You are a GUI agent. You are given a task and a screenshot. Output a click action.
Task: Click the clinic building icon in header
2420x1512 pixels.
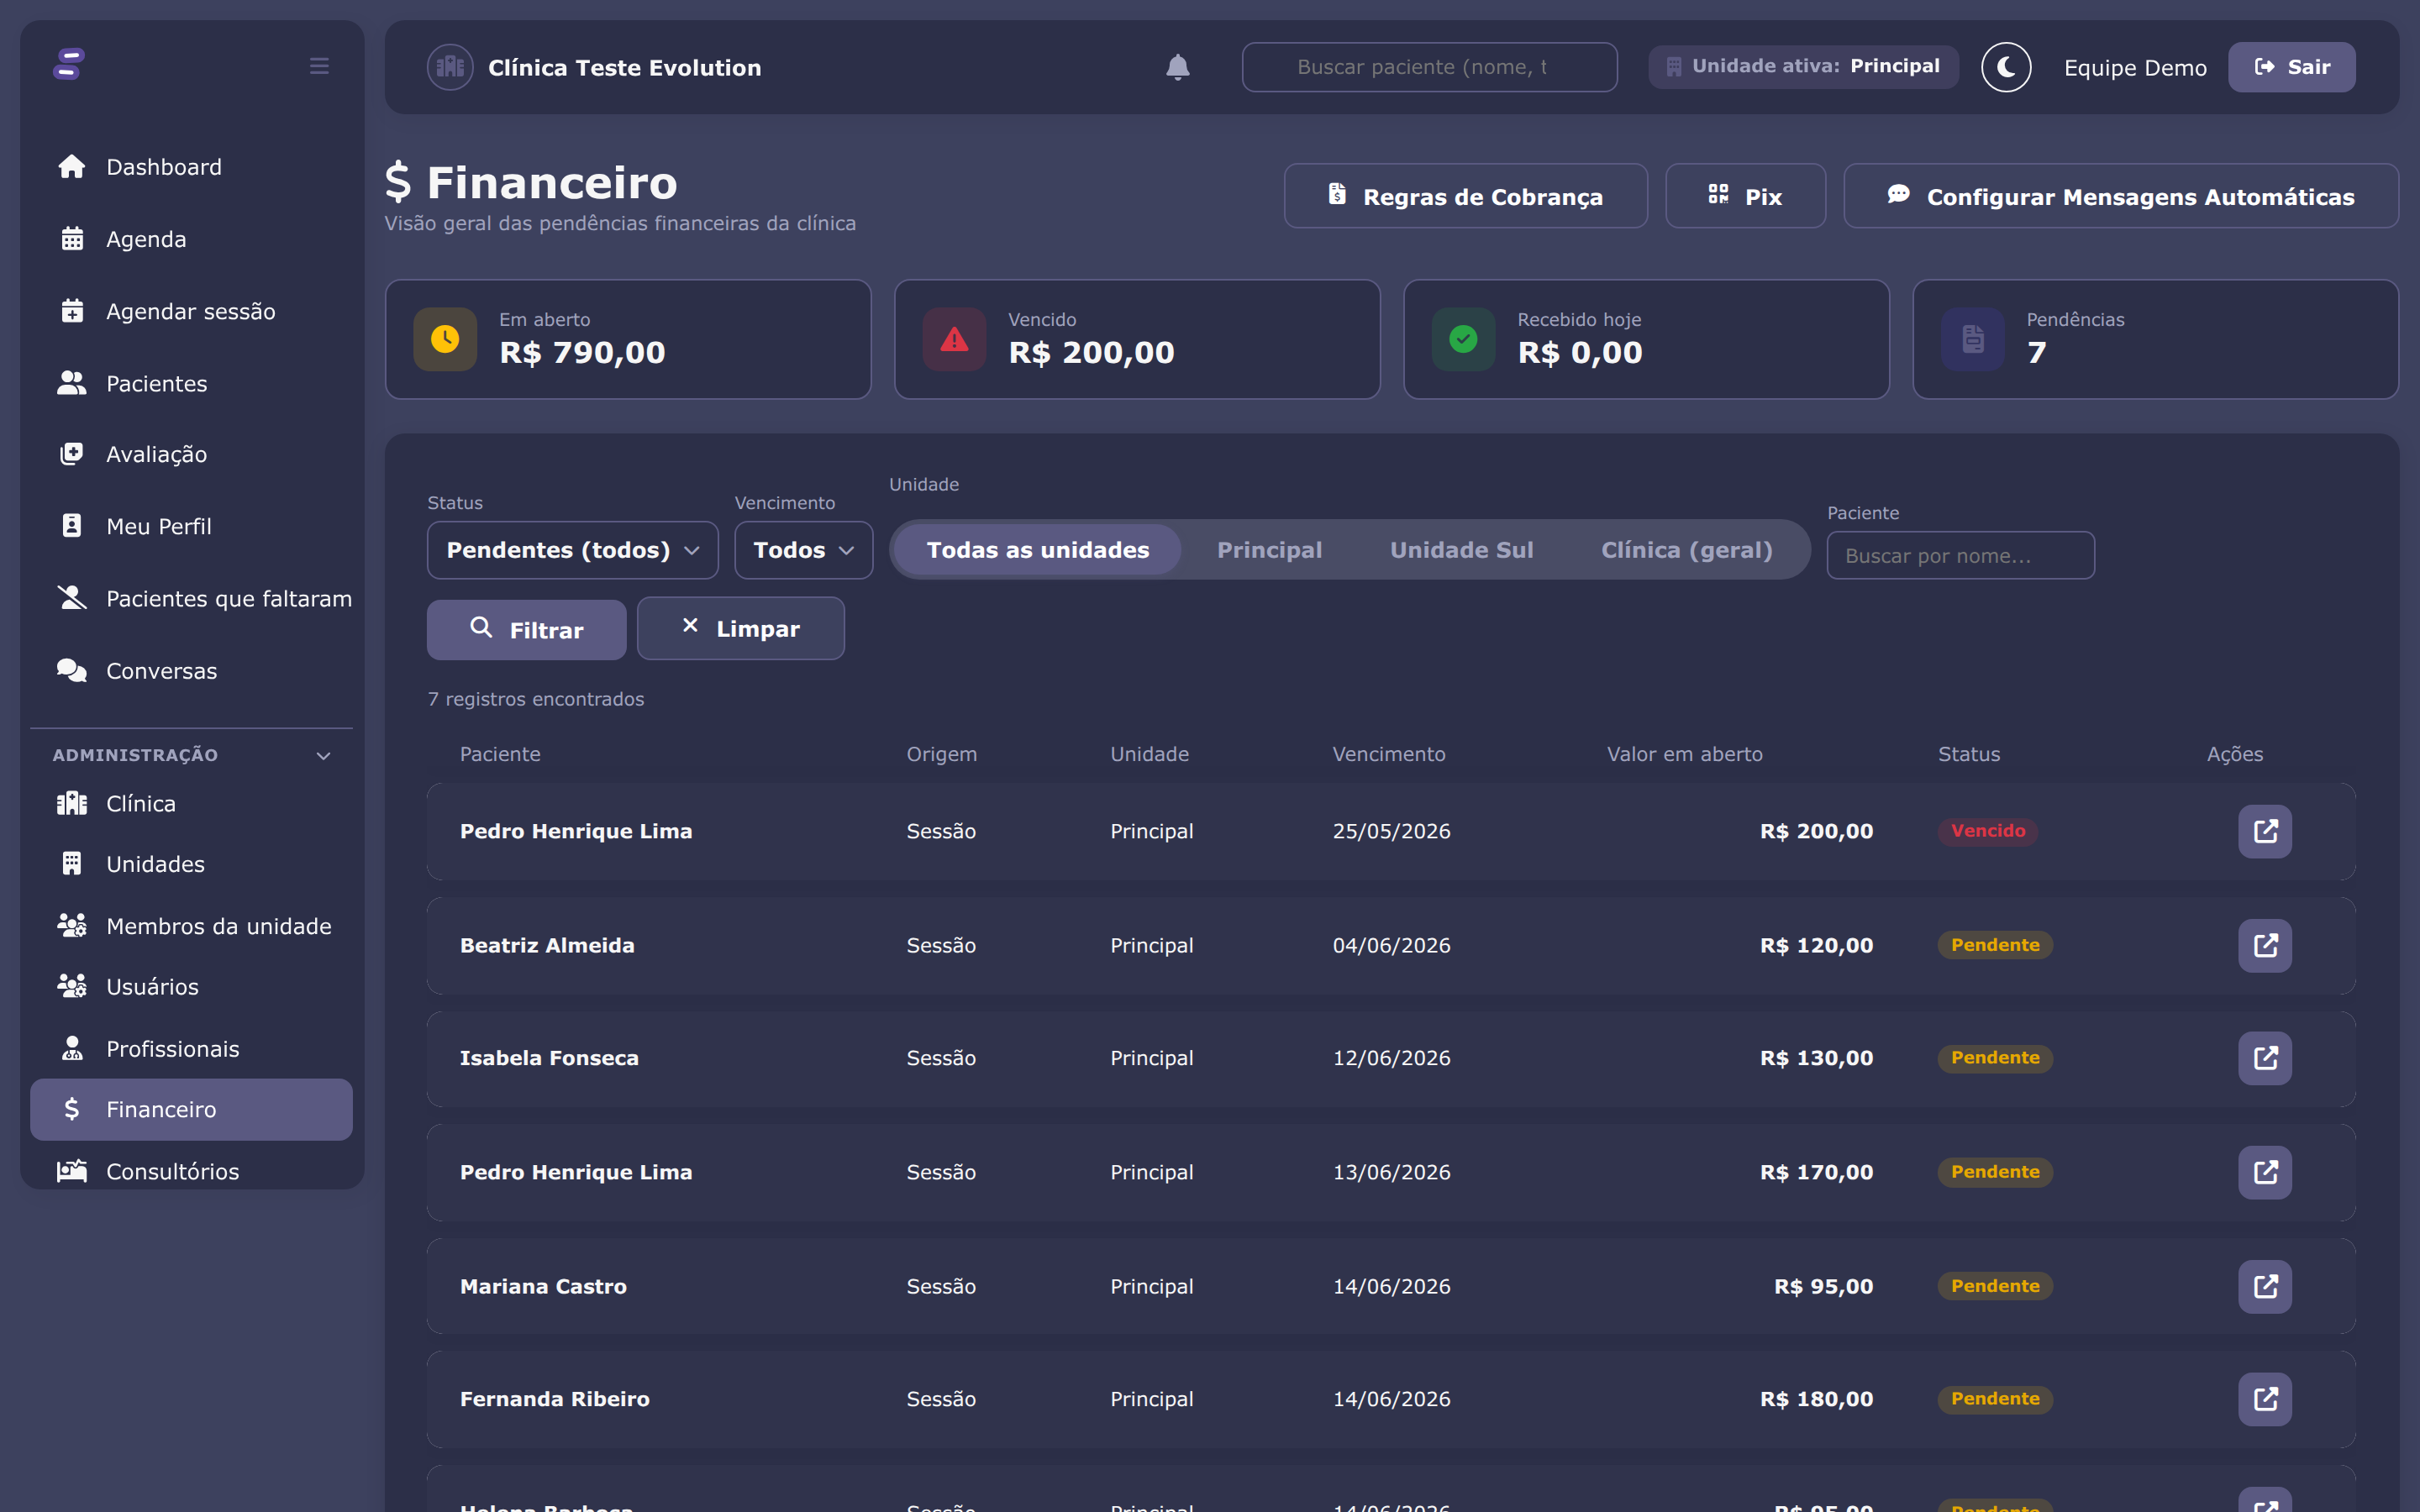click(x=450, y=67)
